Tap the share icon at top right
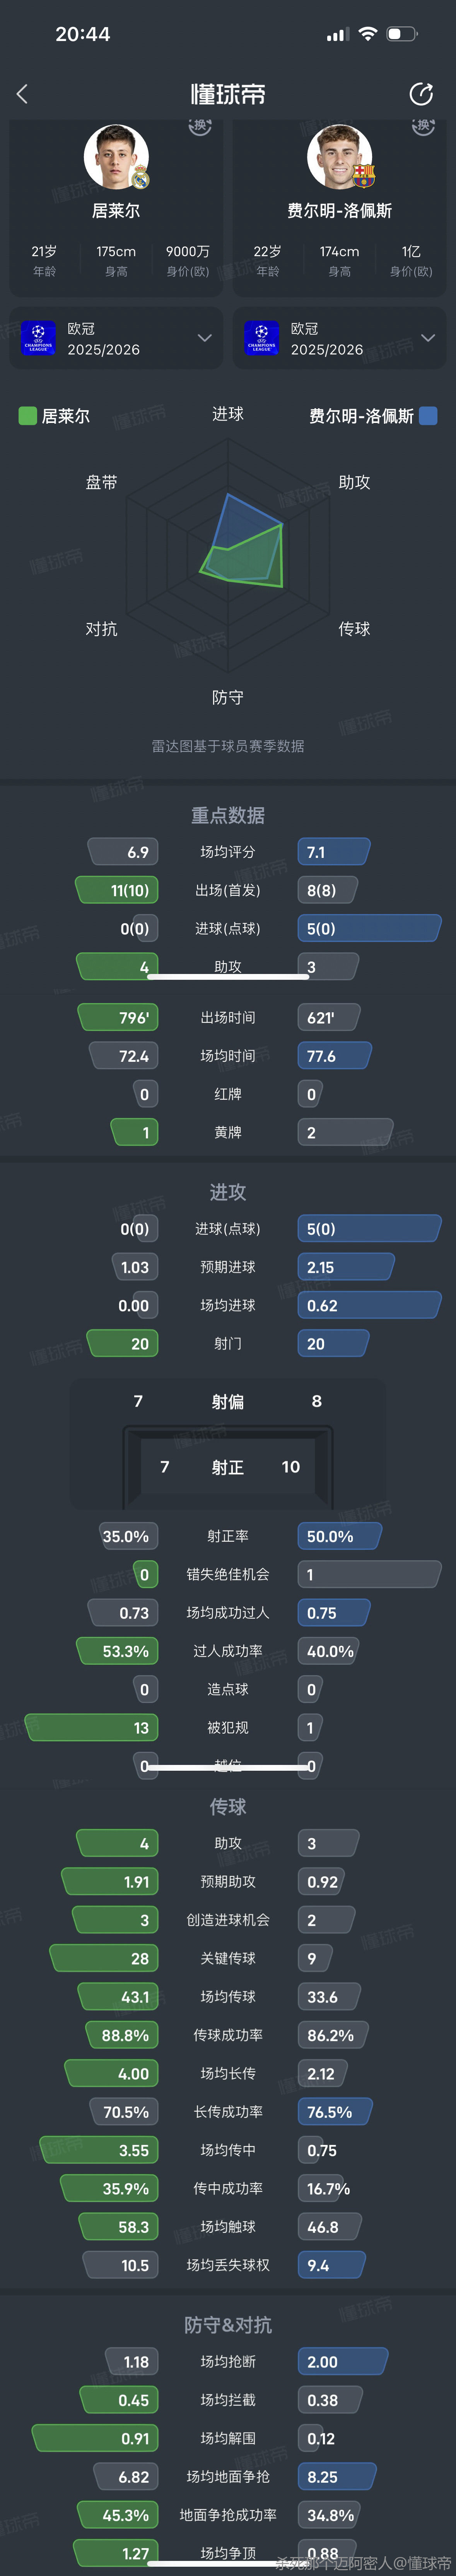Image resolution: width=456 pixels, height=2576 pixels. point(421,94)
